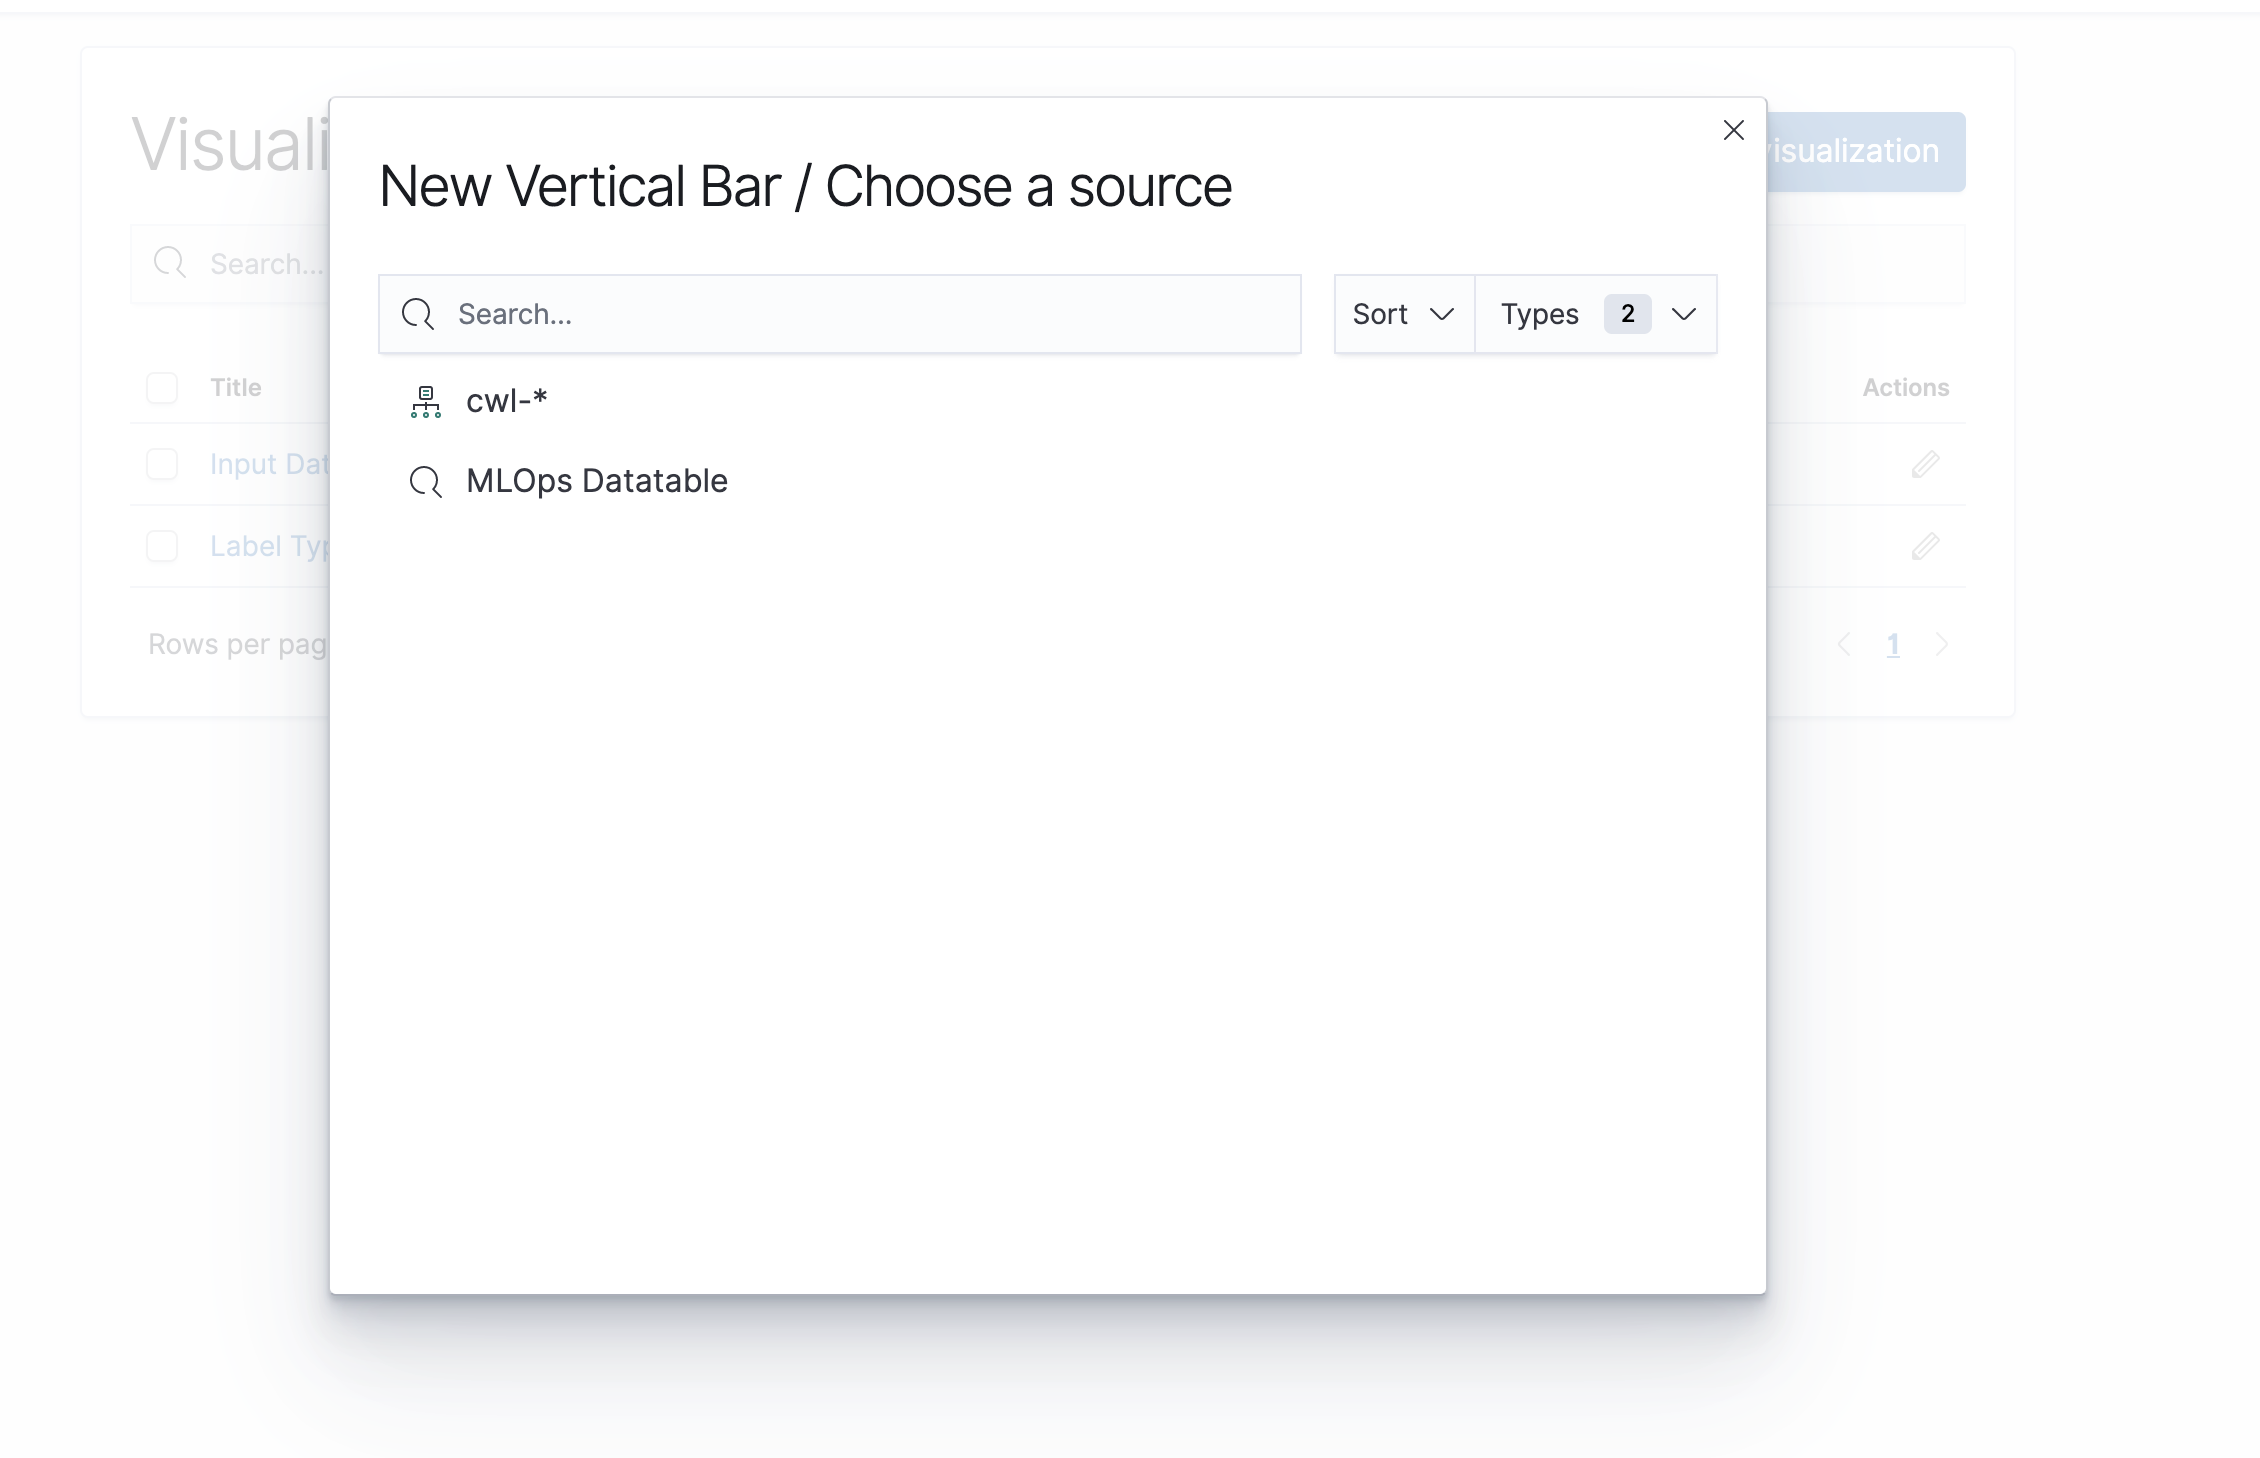Screen dimensions: 2260x1458
Task: Click the MLOps Datatable saved search icon
Action: pos(426,482)
